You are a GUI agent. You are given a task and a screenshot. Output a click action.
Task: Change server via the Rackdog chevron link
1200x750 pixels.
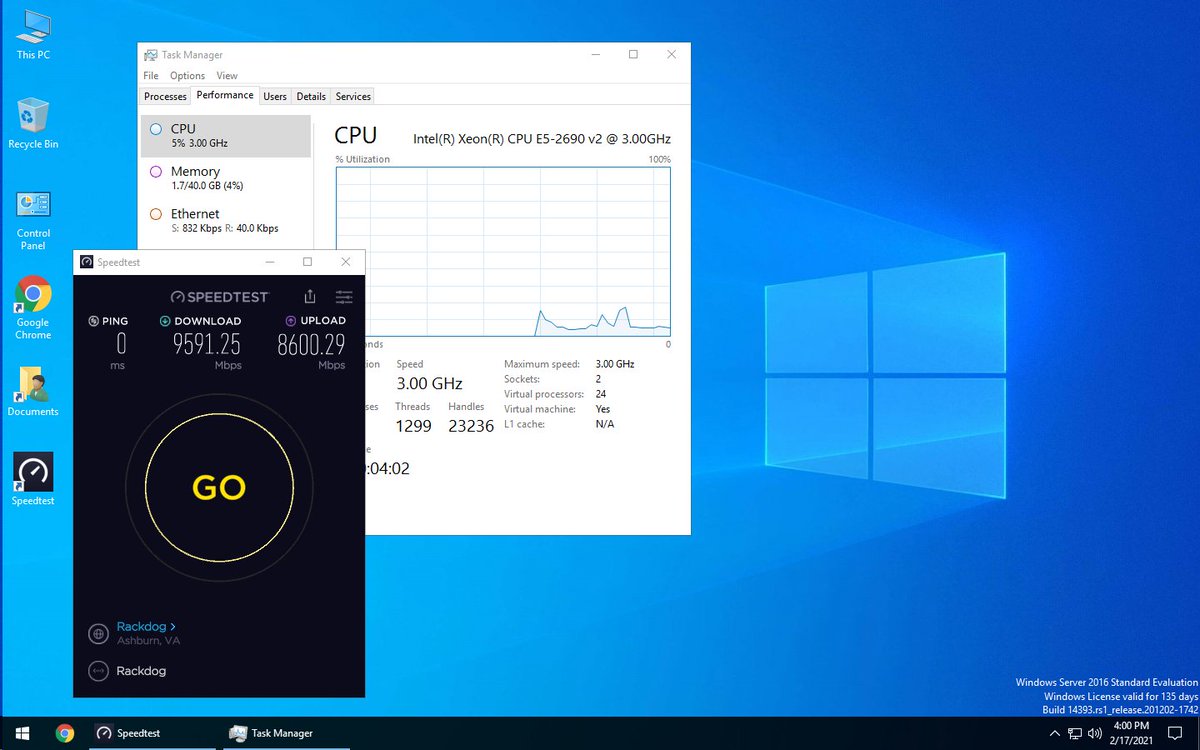point(146,627)
